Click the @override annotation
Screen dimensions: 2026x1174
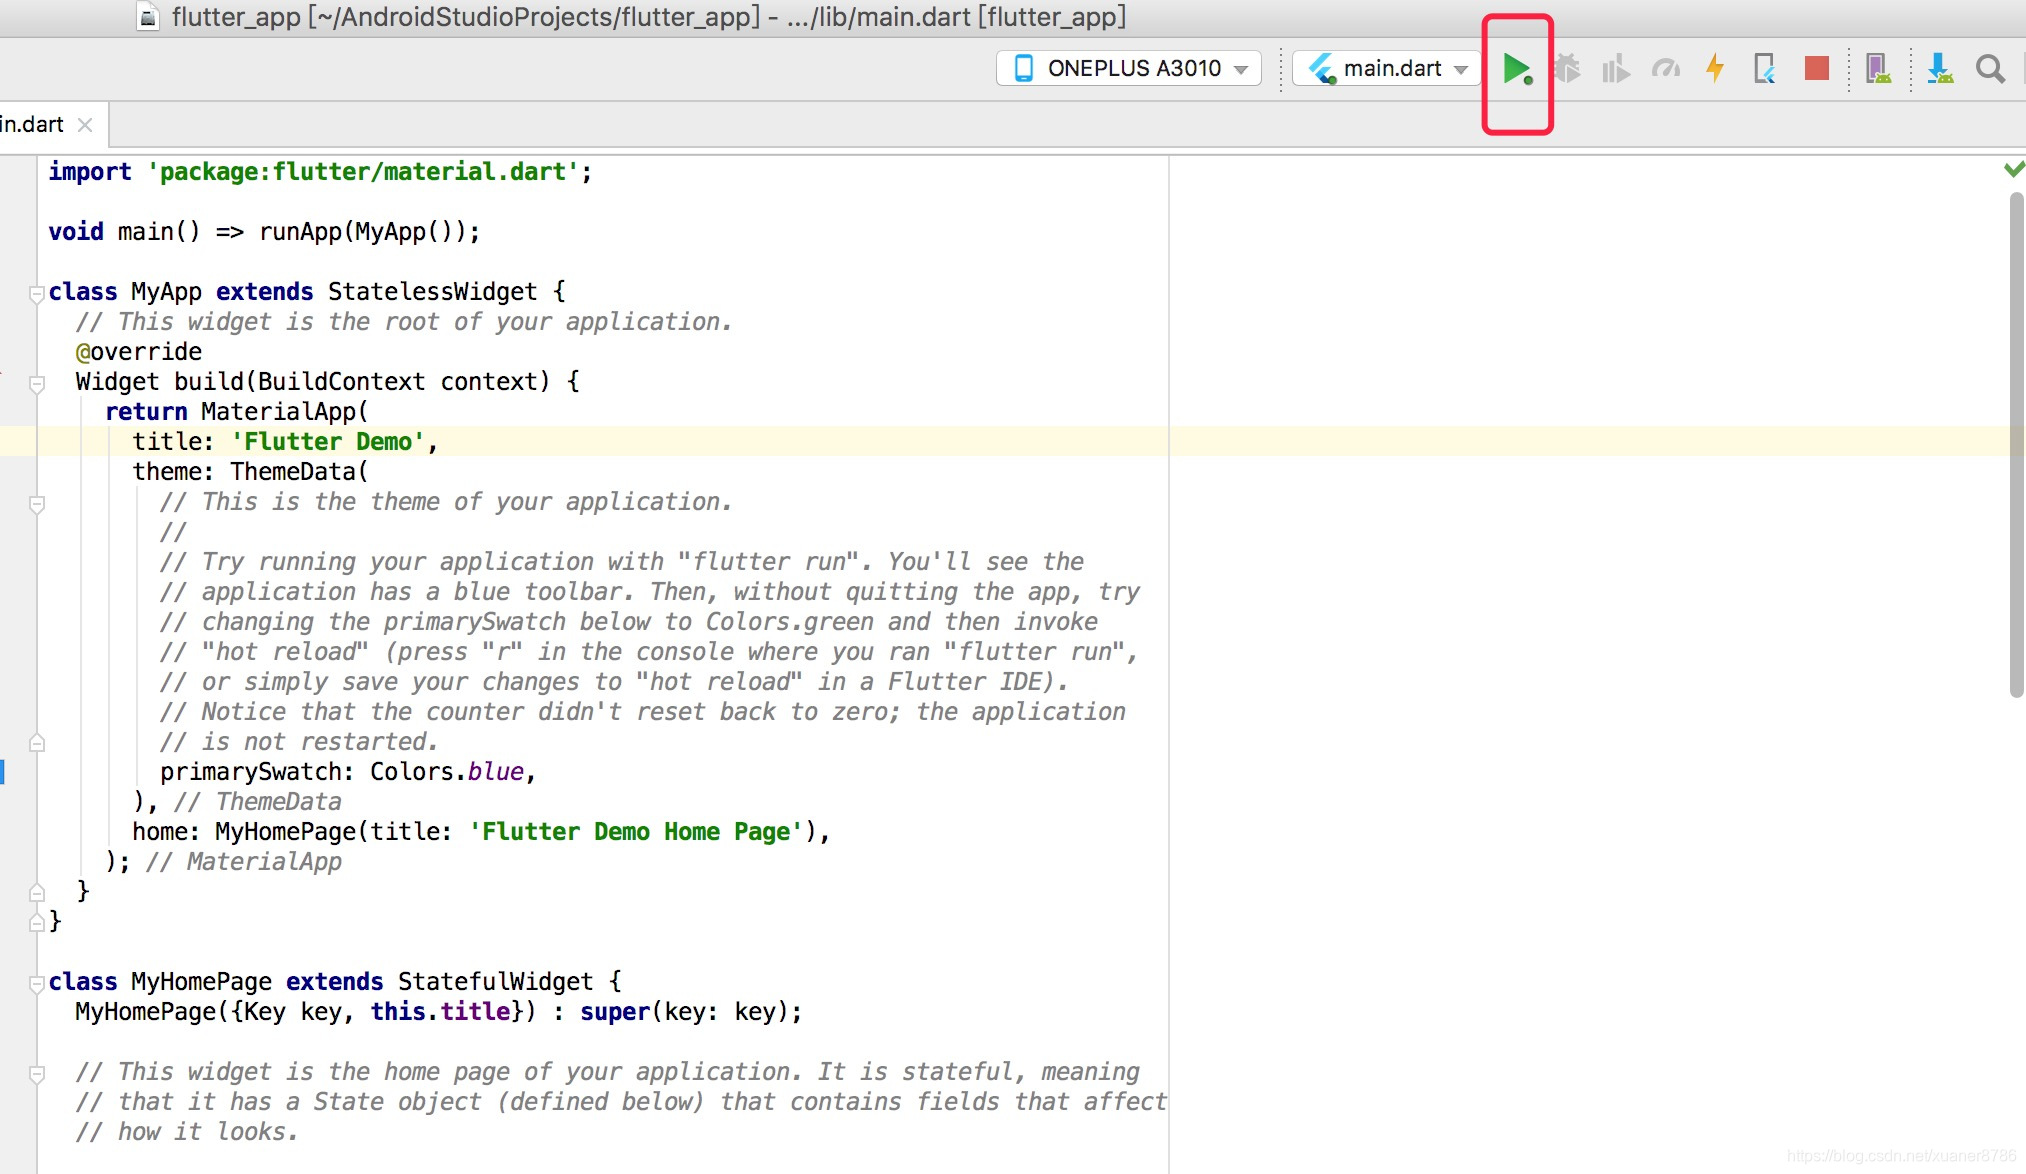pyautogui.click(x=139, y=352)
